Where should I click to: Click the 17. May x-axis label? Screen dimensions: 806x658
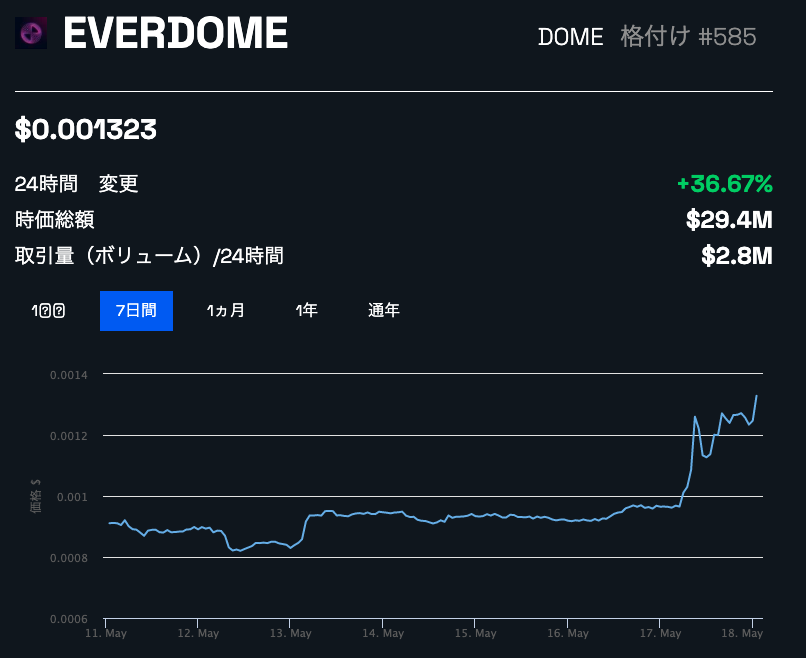tap(661, 633)
